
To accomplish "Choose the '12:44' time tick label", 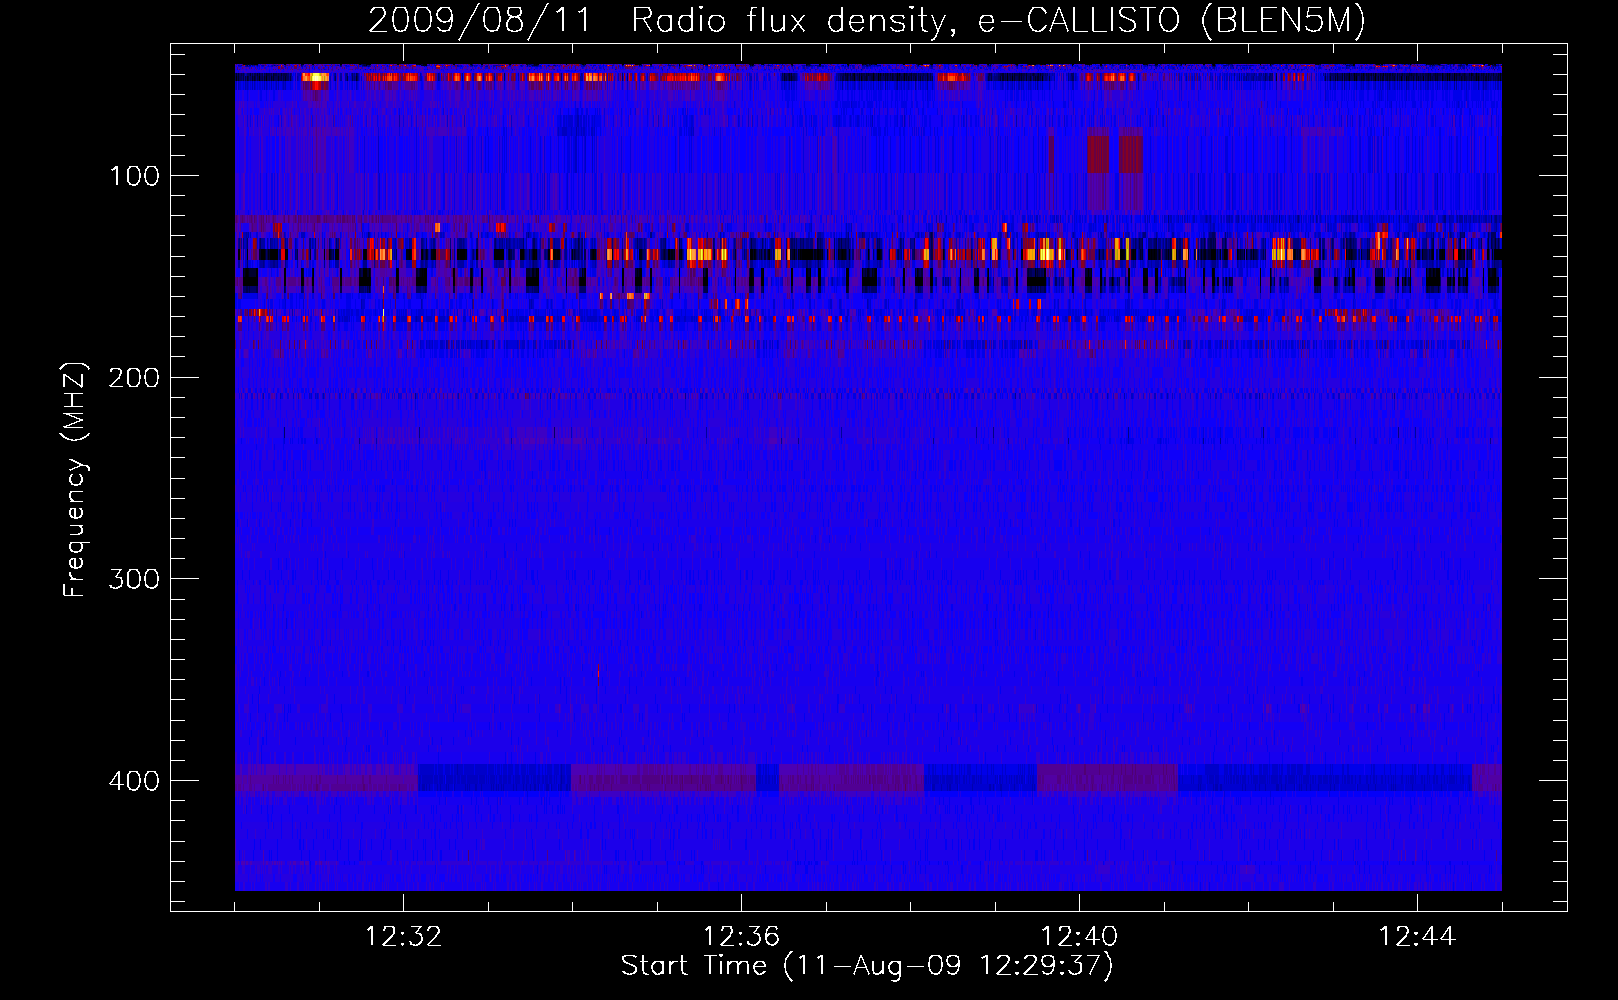I will coord(1417,937).
